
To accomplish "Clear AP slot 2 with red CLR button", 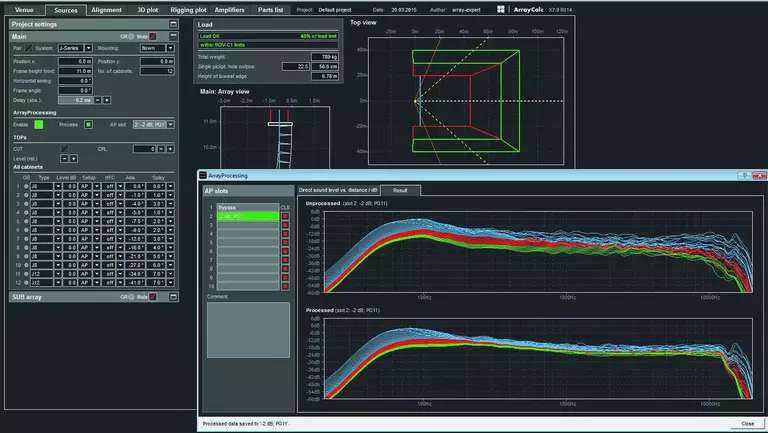I will pos(285,216).
